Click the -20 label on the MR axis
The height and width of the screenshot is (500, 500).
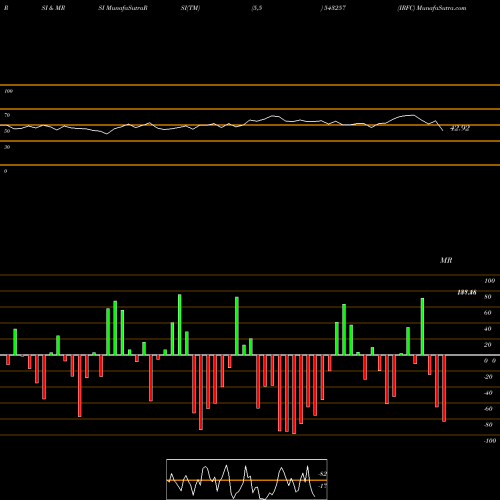488,377
